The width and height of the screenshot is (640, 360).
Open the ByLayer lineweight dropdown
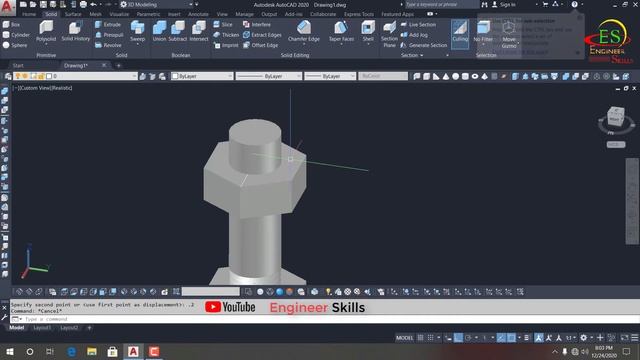point(330,76)
